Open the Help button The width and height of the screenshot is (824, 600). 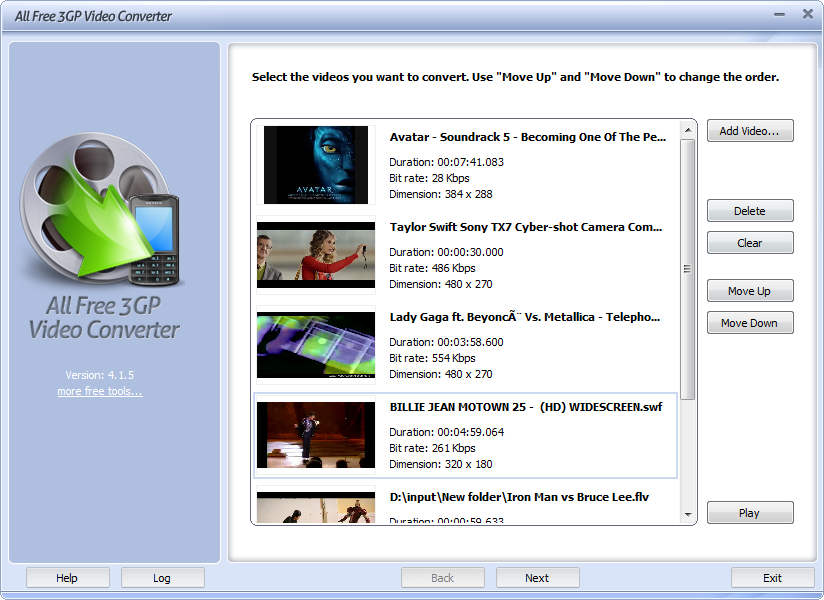67,578
